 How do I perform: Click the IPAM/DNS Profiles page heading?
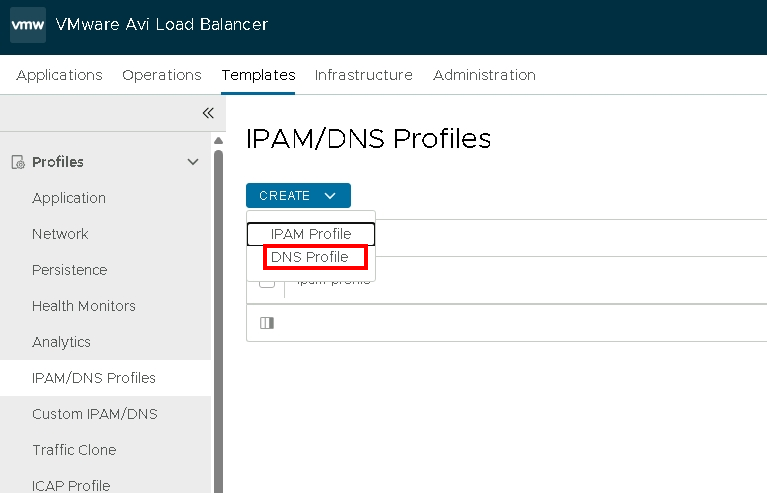click(x=368, y=138)
